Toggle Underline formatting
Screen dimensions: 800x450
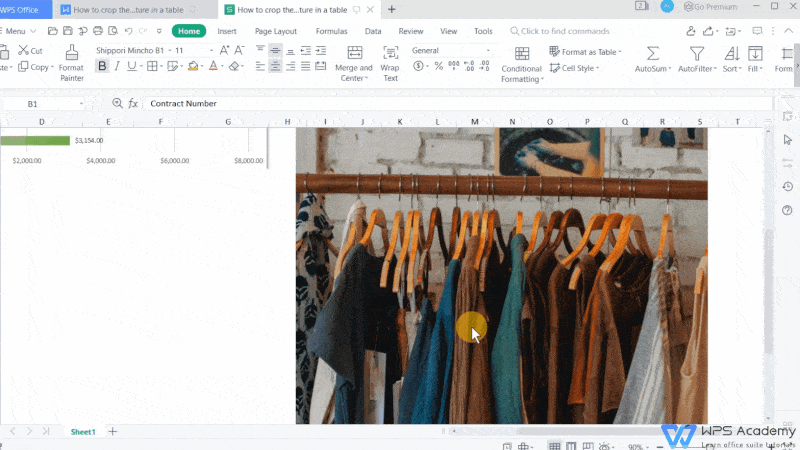[132, 67]
